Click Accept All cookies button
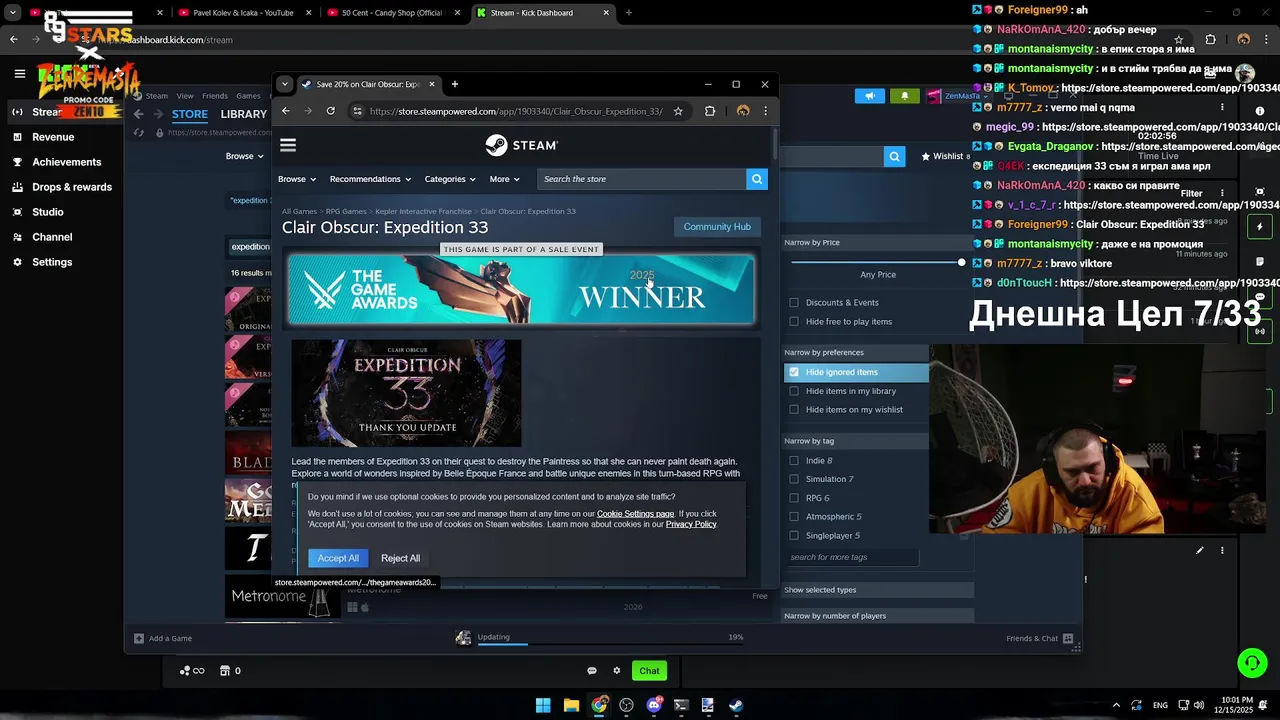1280x720 pixels. point(338,558)
